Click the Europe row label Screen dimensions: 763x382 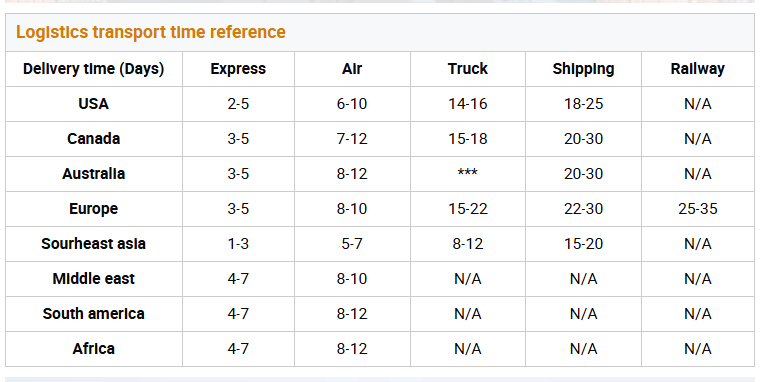[93, 209]
